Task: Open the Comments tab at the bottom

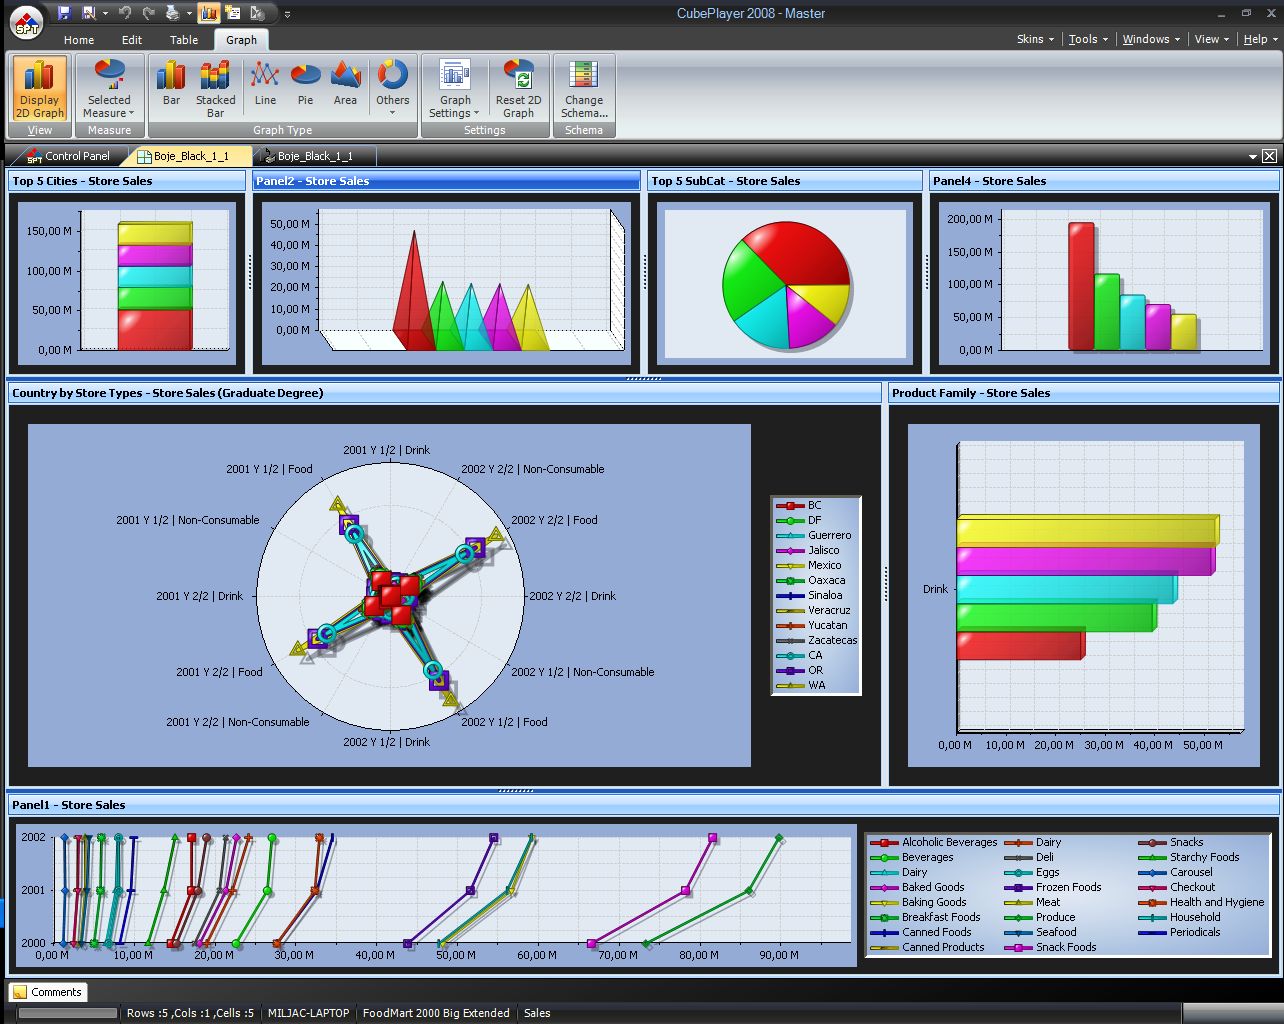Action: coord(48,992)
